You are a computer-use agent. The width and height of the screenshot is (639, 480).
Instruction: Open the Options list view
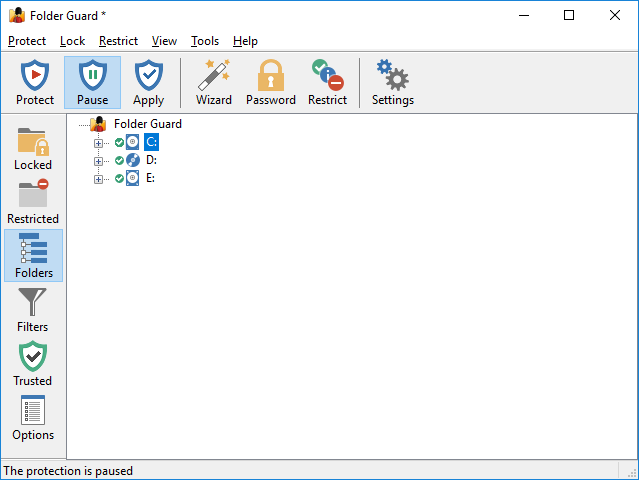[33, 418]
